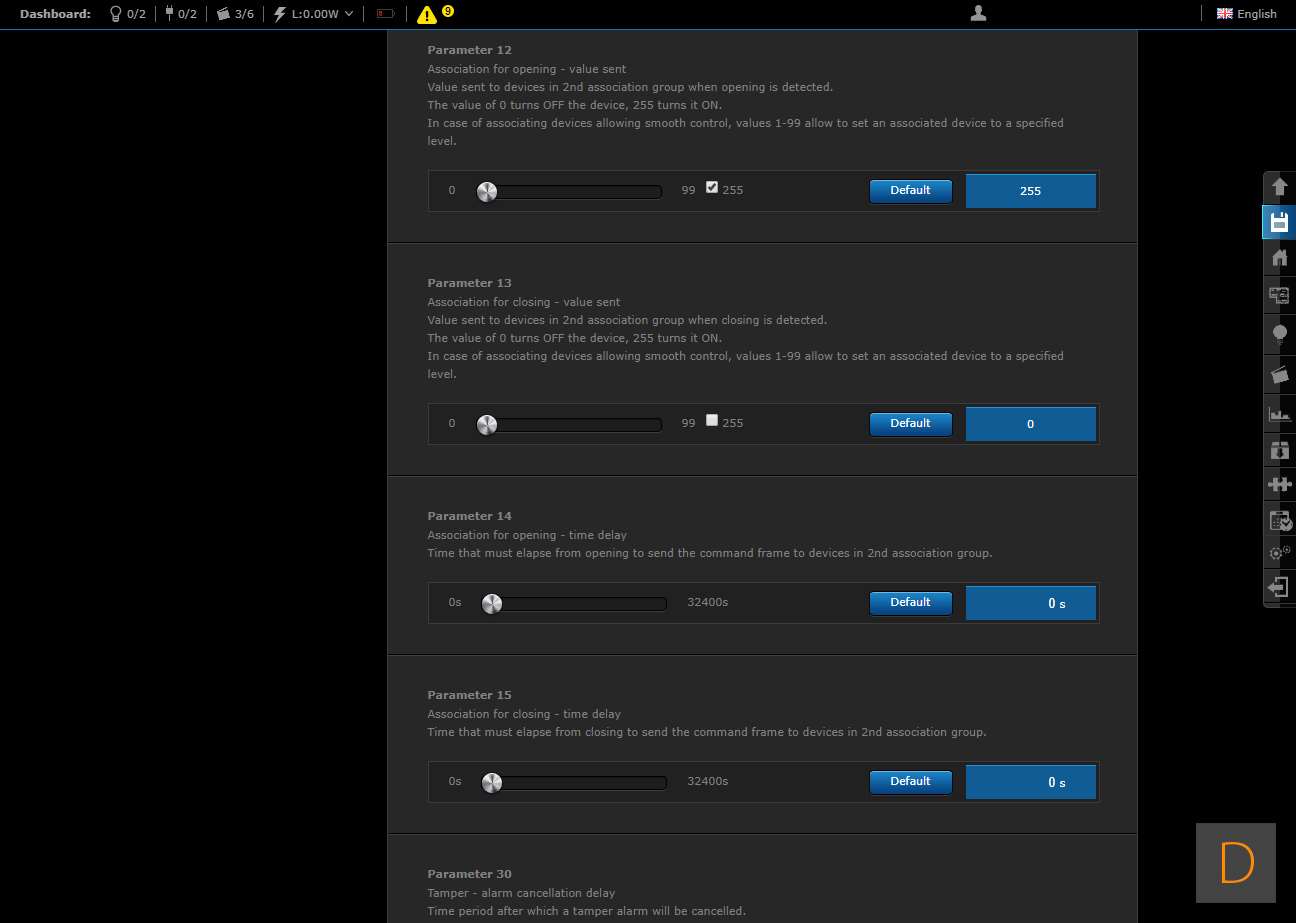
Task: Expand the power load L:0.00W dropdown
Action: [x=314, y=14]
